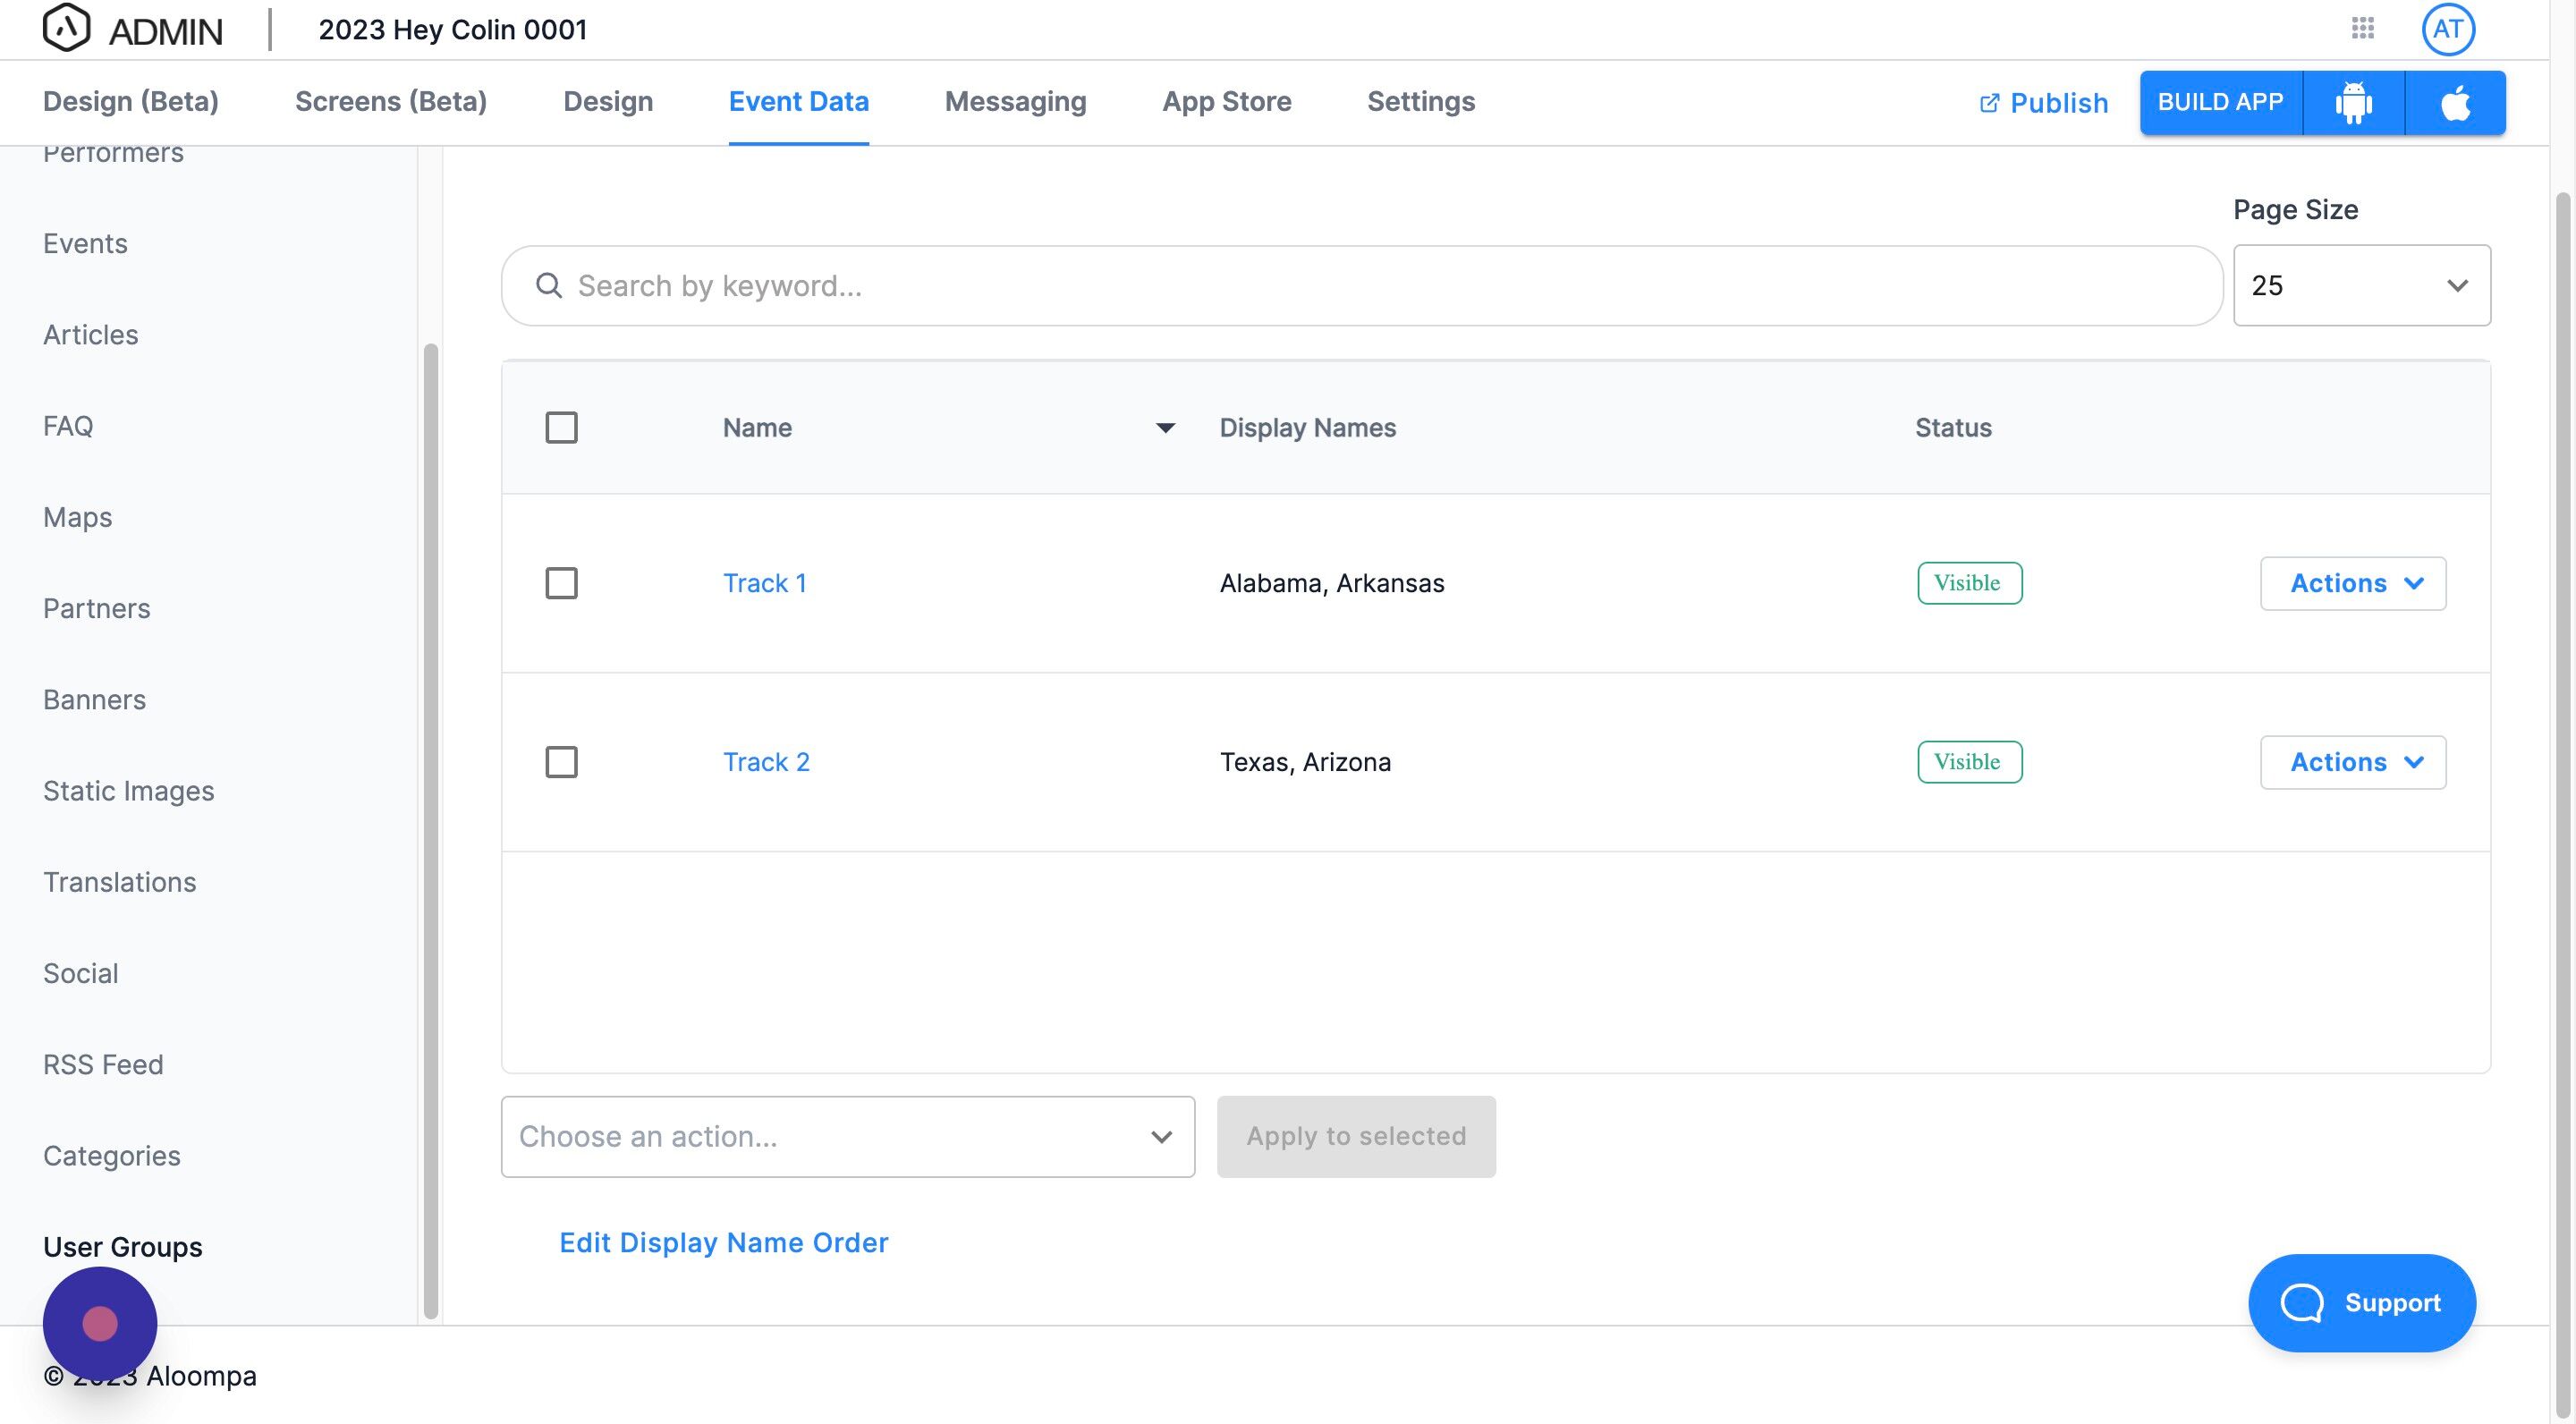
Task: Open the Choose an action dropdown
Action: [x=848, y=1137]
